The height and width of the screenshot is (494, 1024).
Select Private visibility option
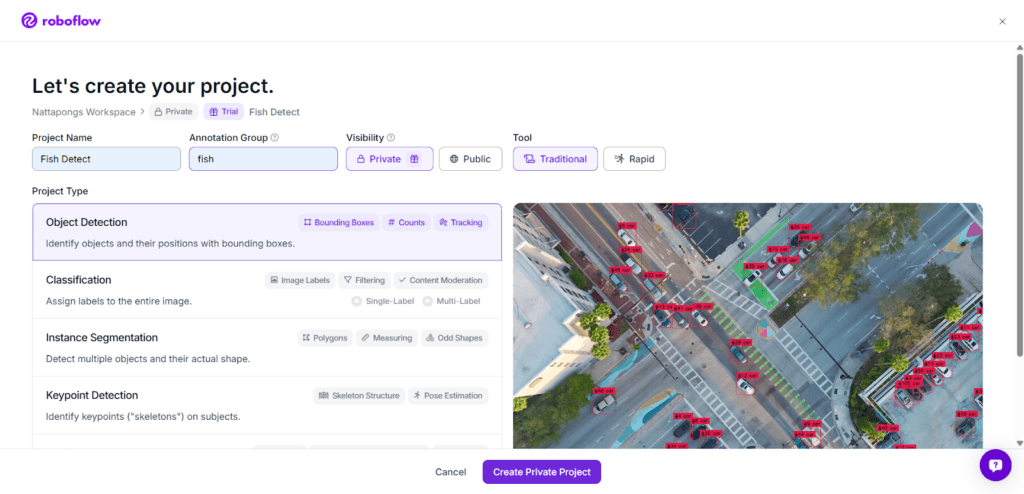click(389, 159)
